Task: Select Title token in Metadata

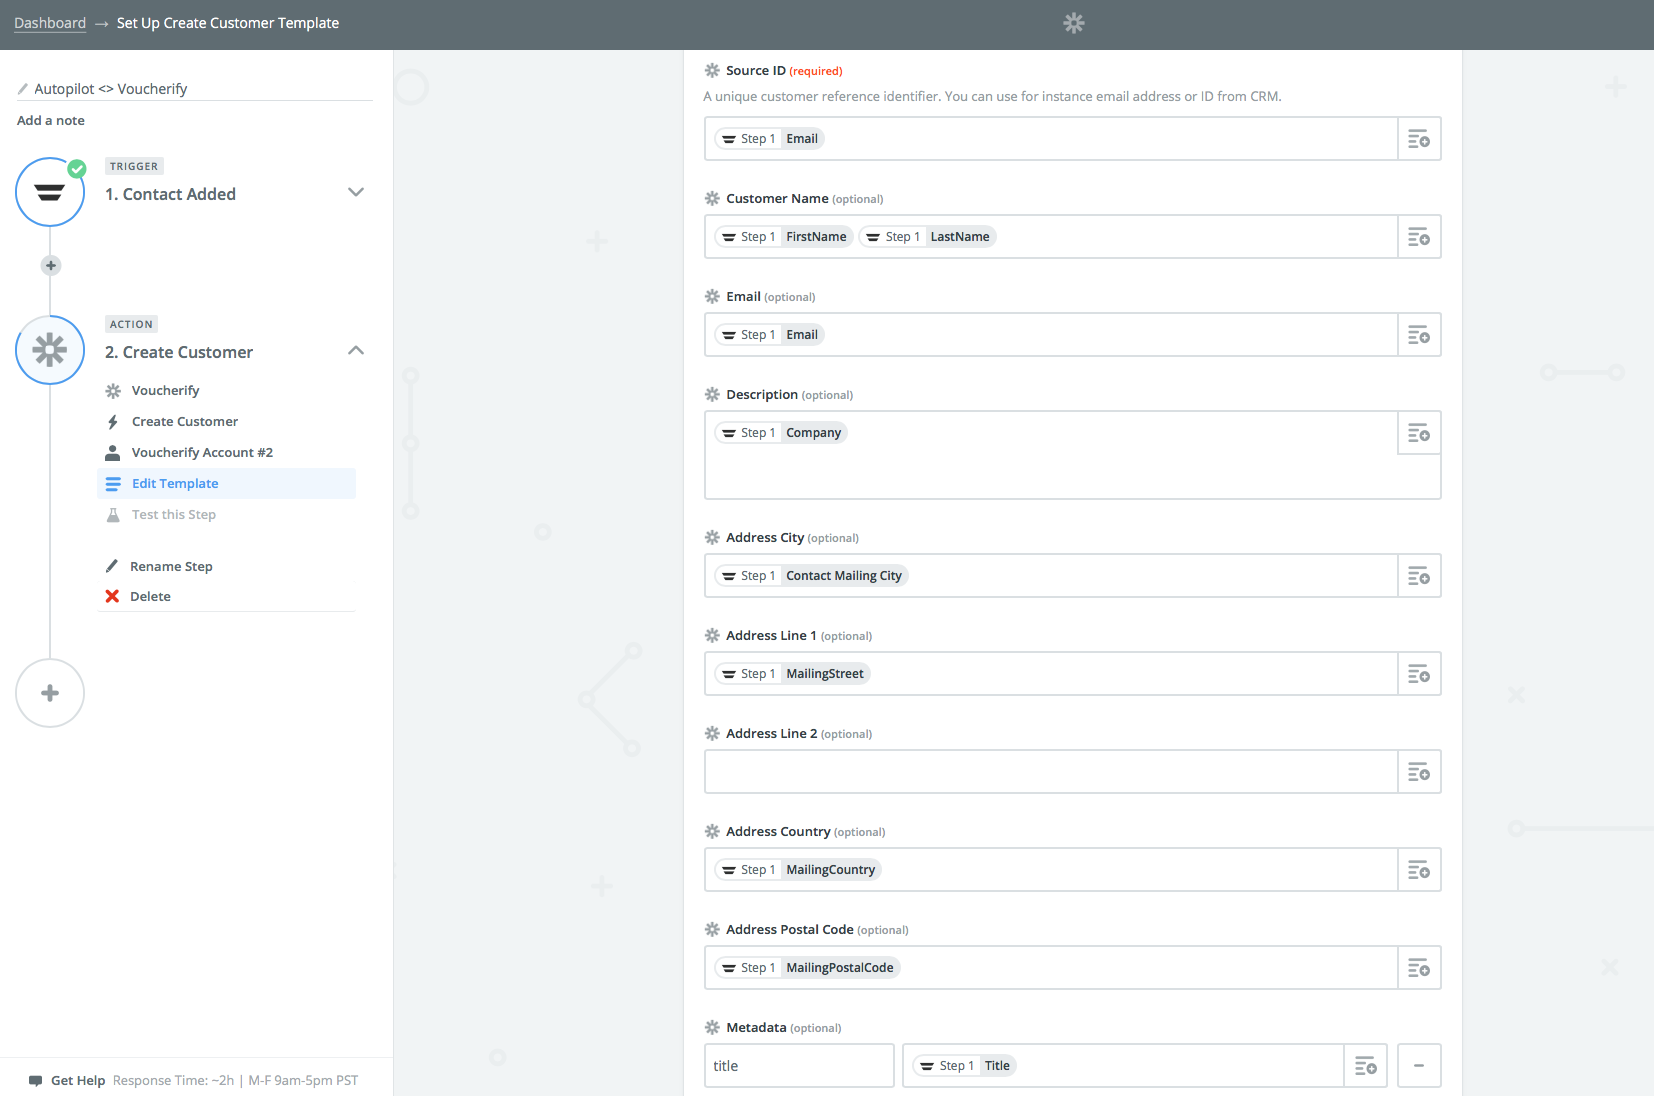Action: point(965,1066)
